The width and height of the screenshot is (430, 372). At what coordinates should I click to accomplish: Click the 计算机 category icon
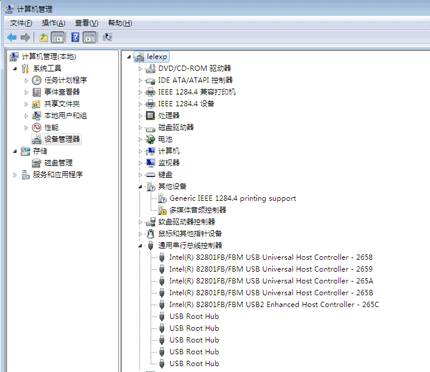click(151, 151)
